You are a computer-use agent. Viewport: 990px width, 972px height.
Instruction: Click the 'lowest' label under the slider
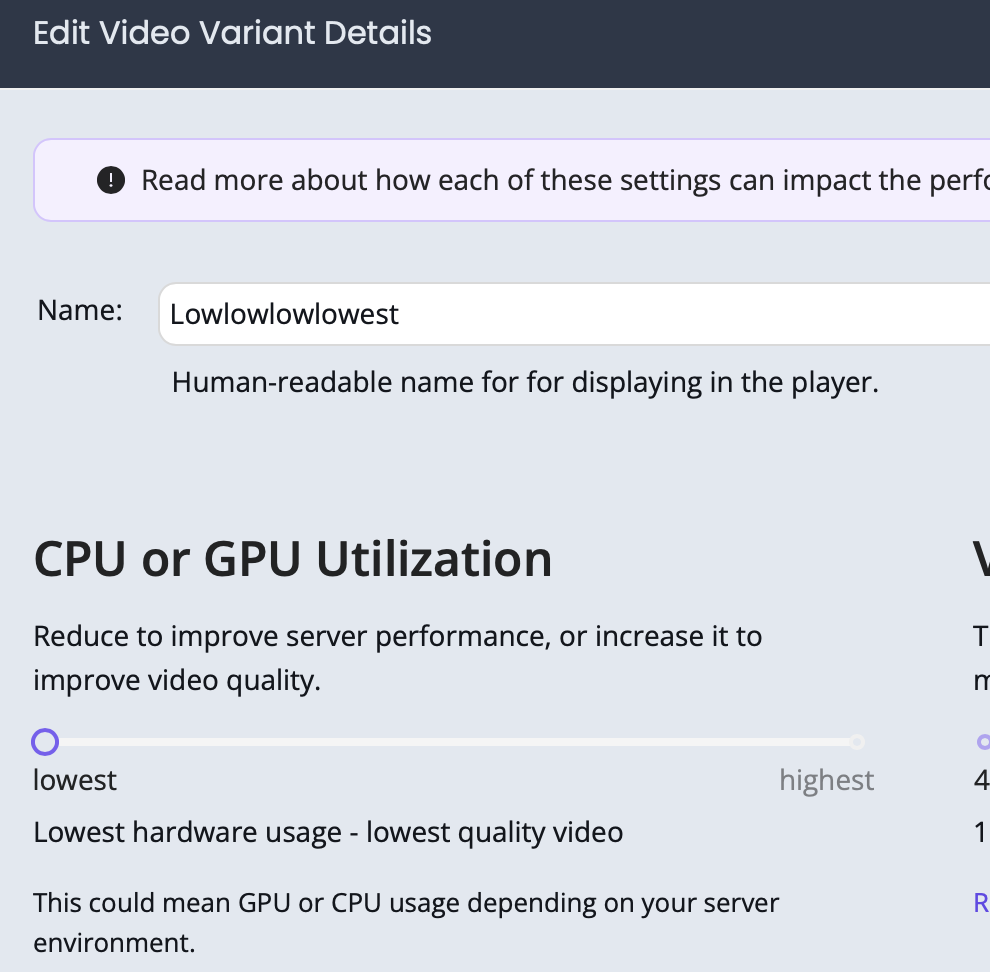(74, 780)
